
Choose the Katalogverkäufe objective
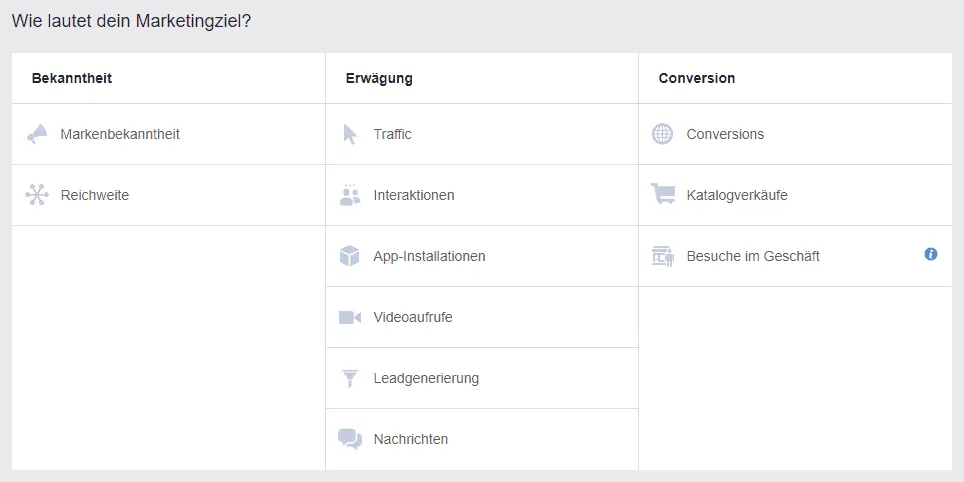(795, 195)
